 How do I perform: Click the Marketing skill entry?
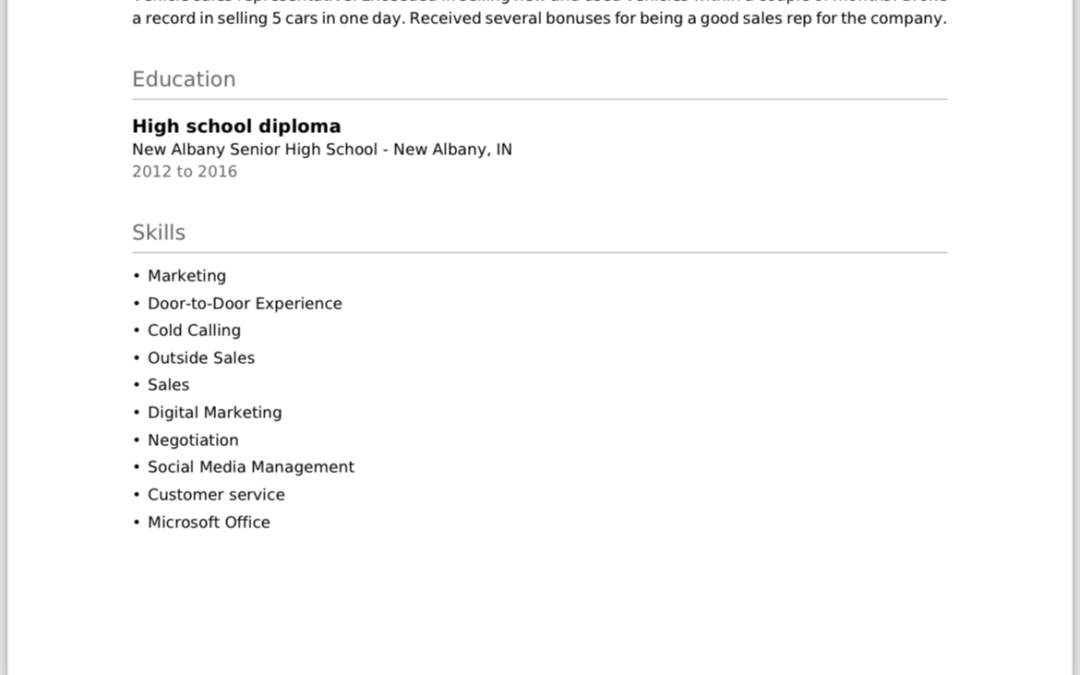[187, 276]
